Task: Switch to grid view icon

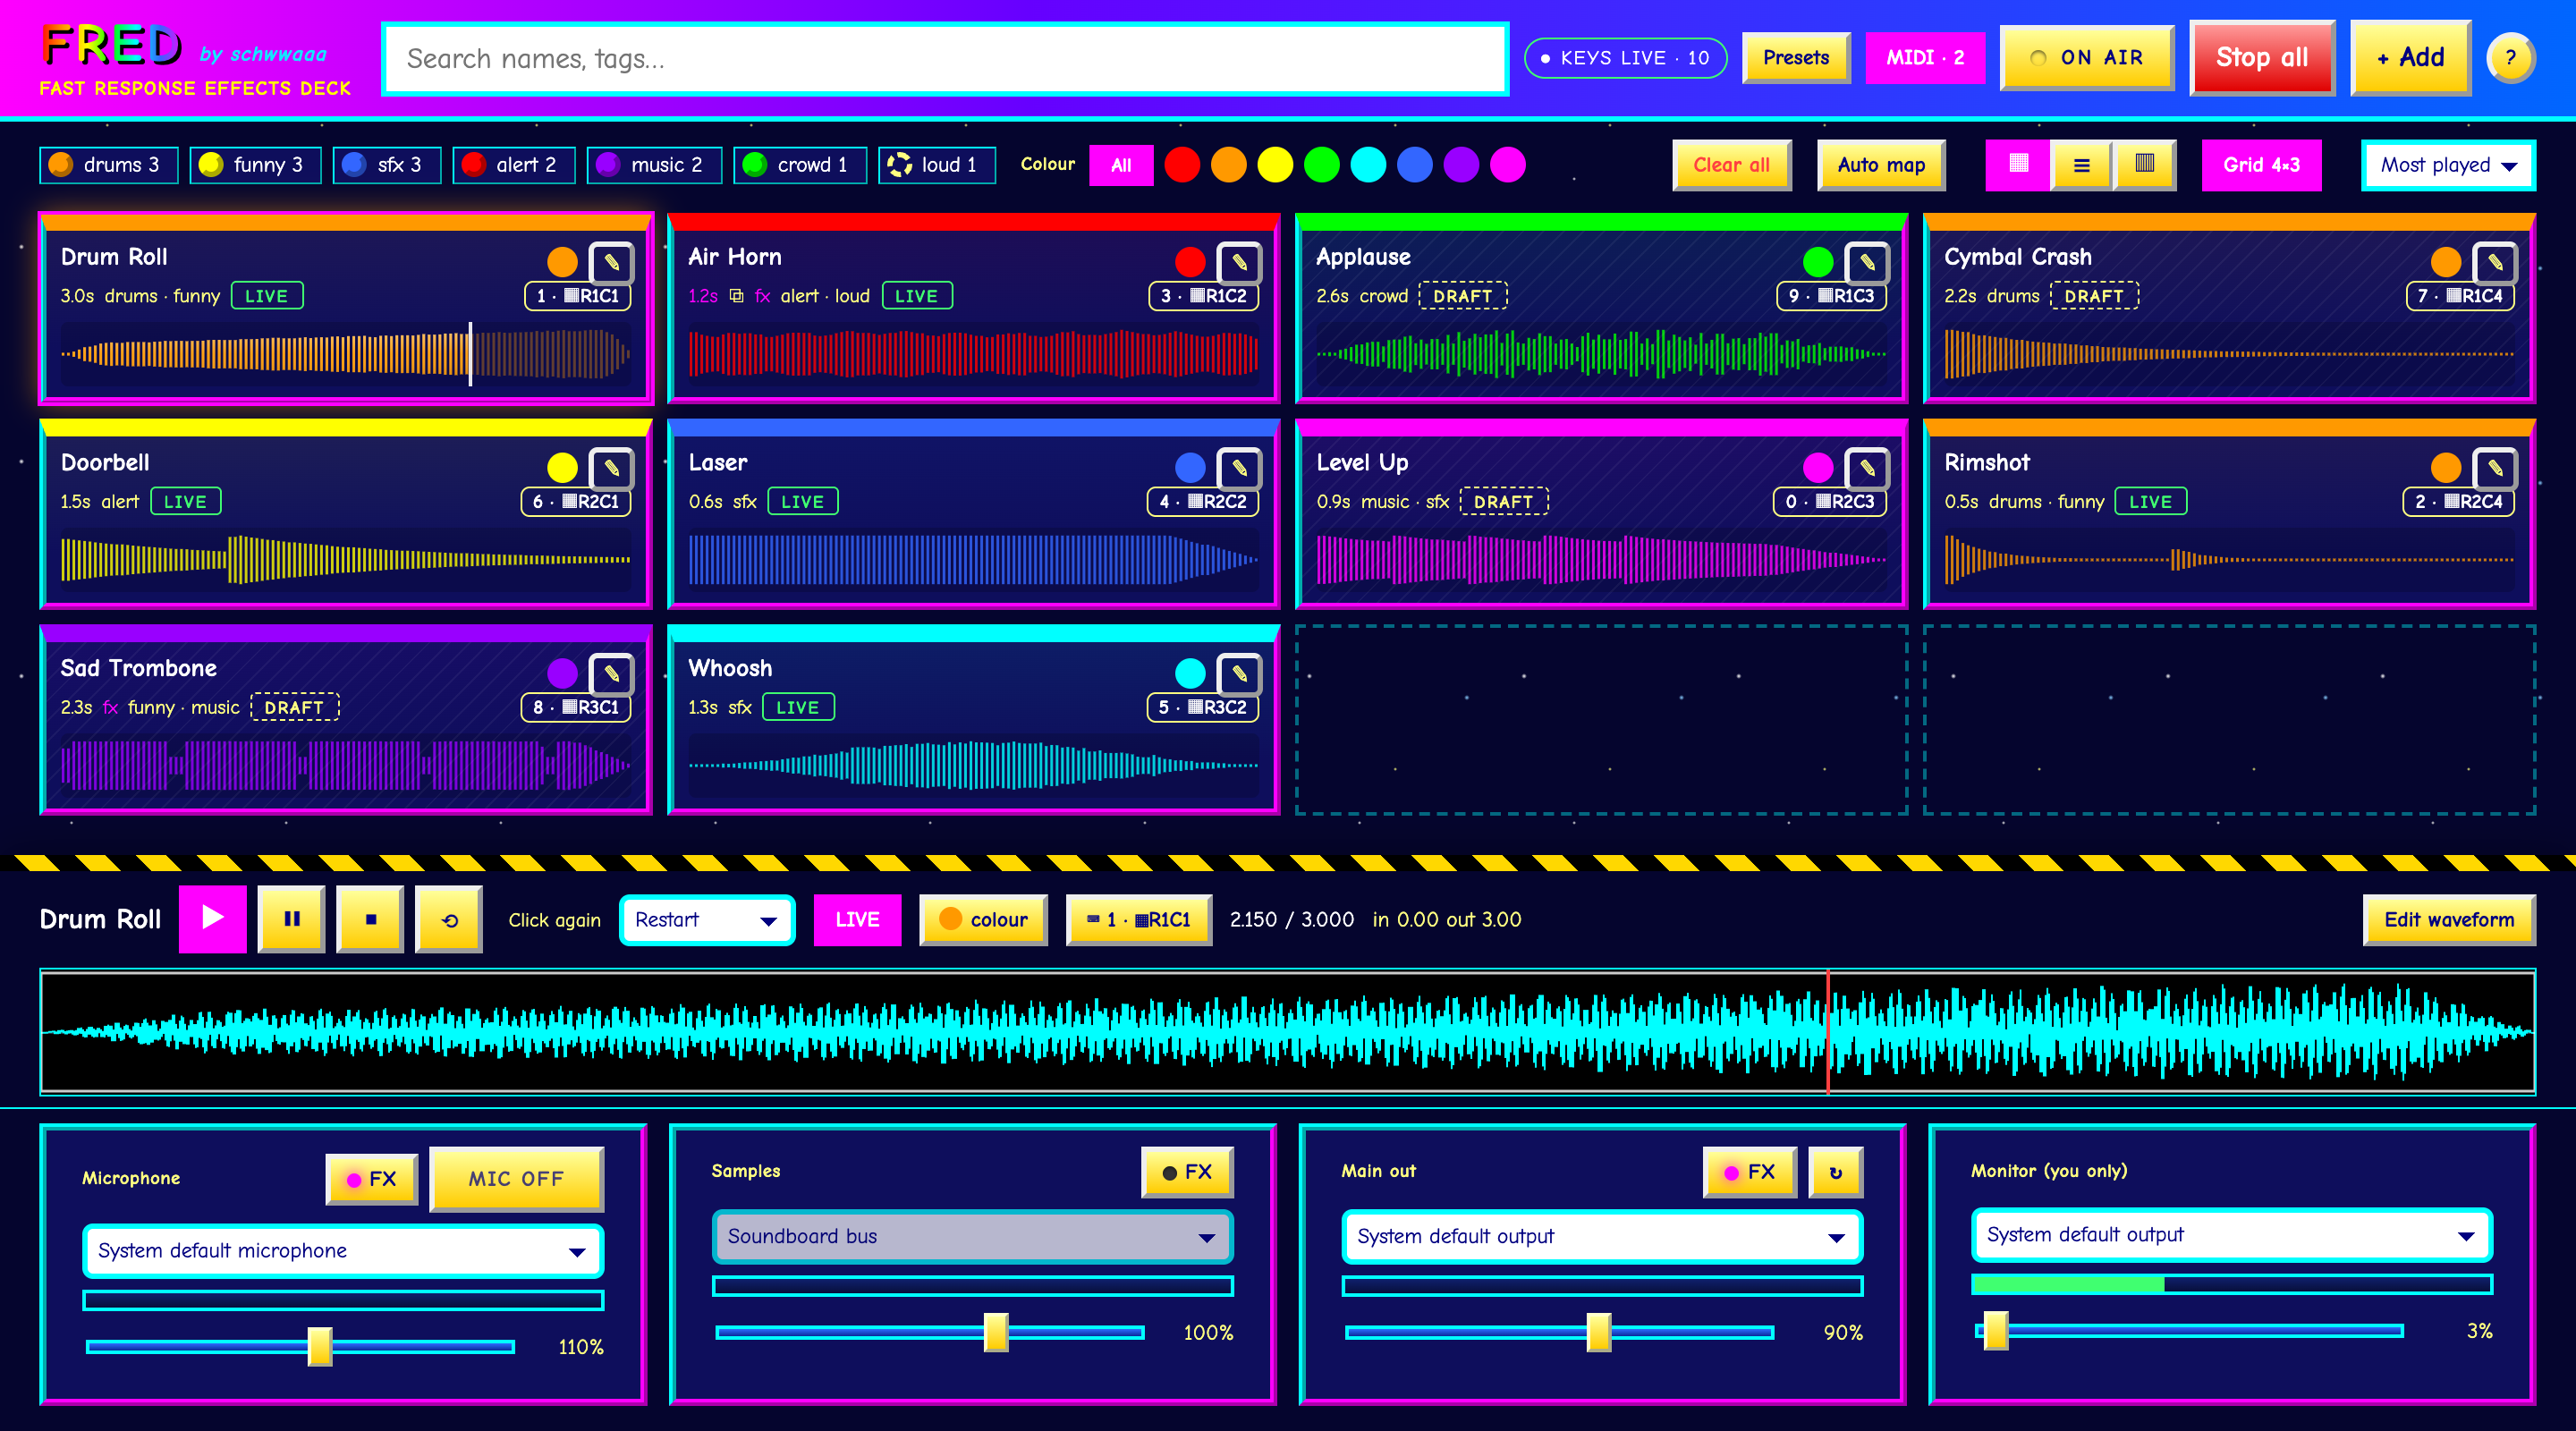Action: (x=2018, y=165)
